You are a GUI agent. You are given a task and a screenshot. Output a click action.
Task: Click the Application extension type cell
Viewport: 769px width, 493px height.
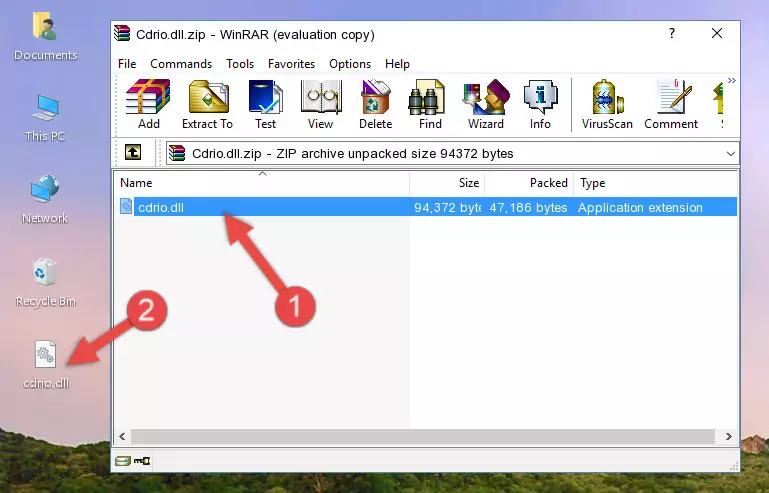[640, 208]
